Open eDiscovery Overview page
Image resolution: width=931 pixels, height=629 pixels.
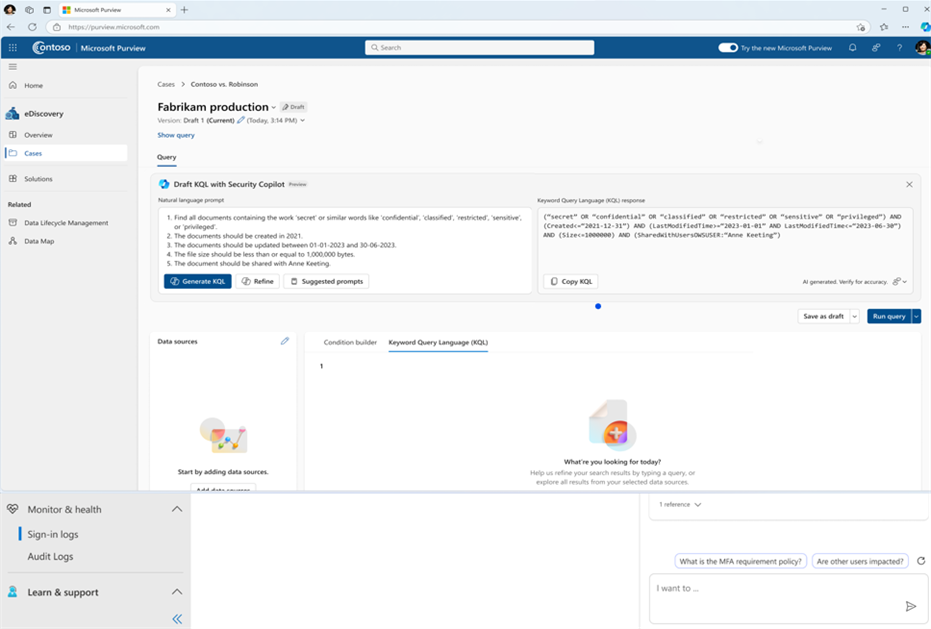pos(38,135)
